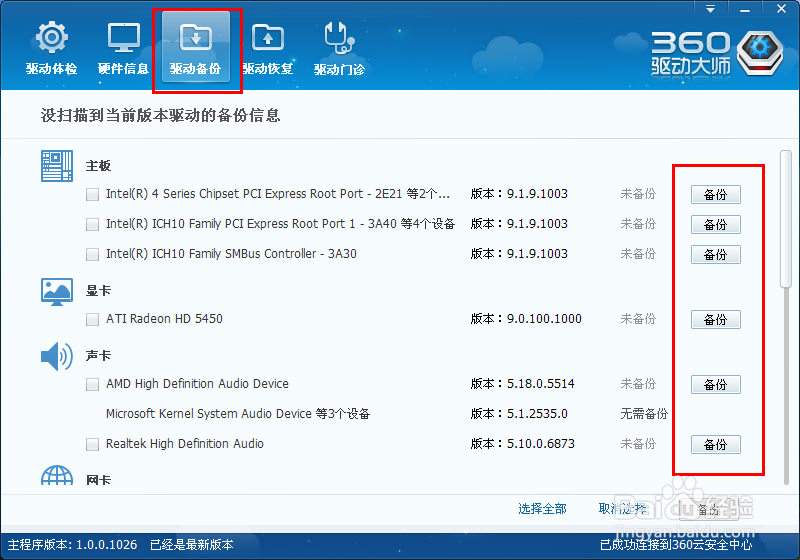Viewport: 800px width, 560px height.
Task: Click the 无需备份 status text
Action: tap(644, 414)
